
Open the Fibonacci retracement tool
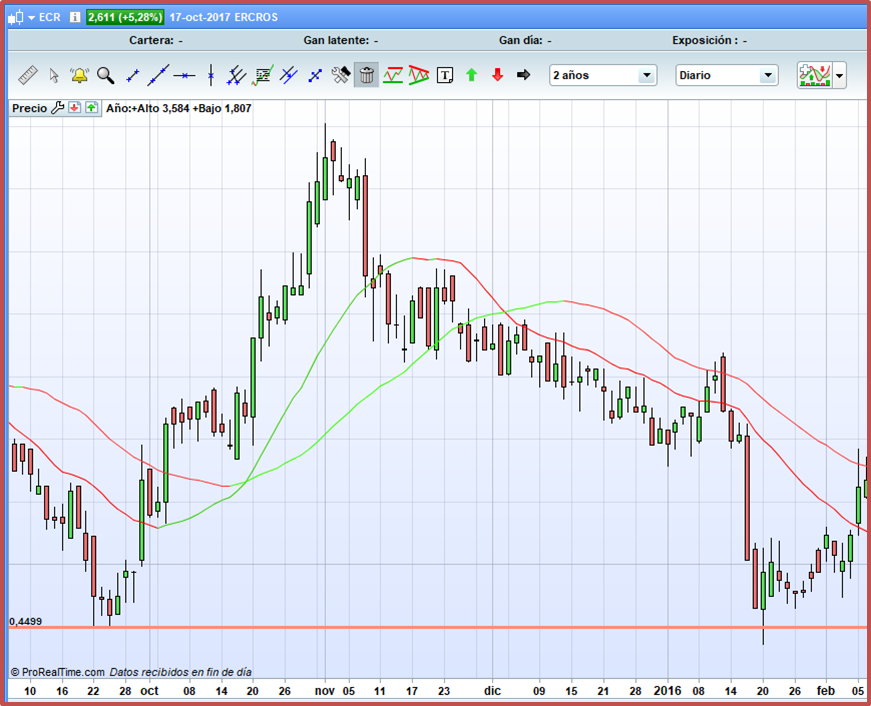[x=262, y=75]
